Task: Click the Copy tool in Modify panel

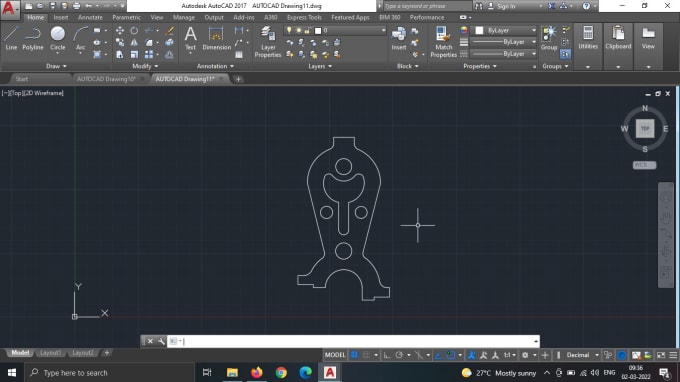Action: tap(120, 42)
